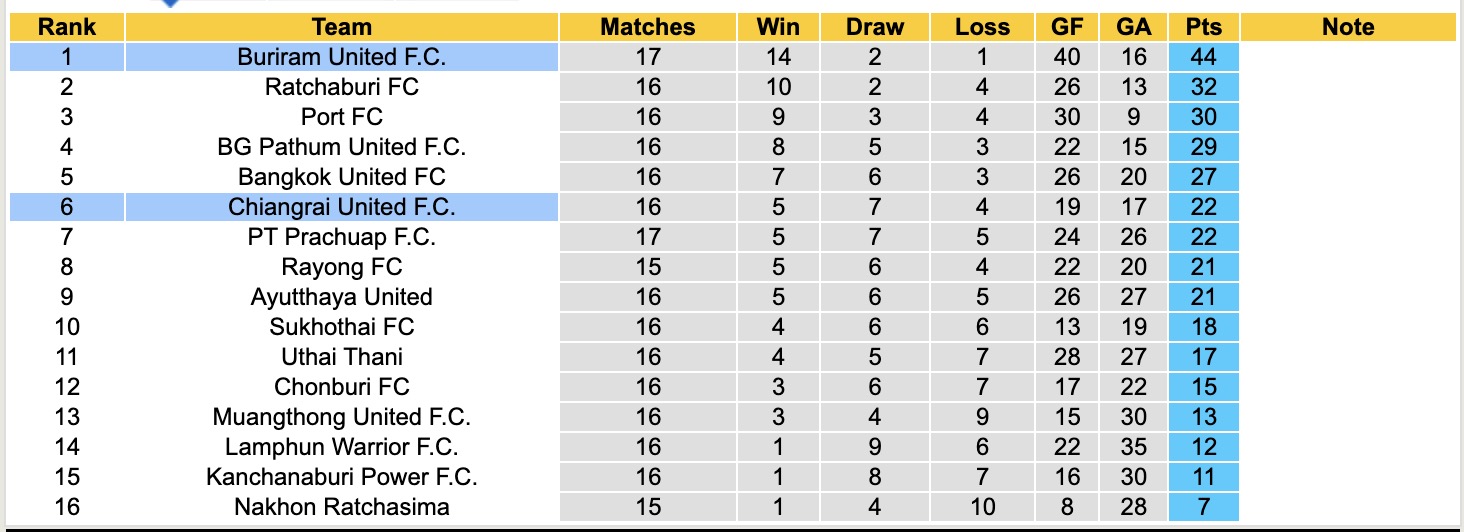Click Buriram United's 44 points cell
This screenshot has width=1464, height=532.
(x=1204, y=57)
